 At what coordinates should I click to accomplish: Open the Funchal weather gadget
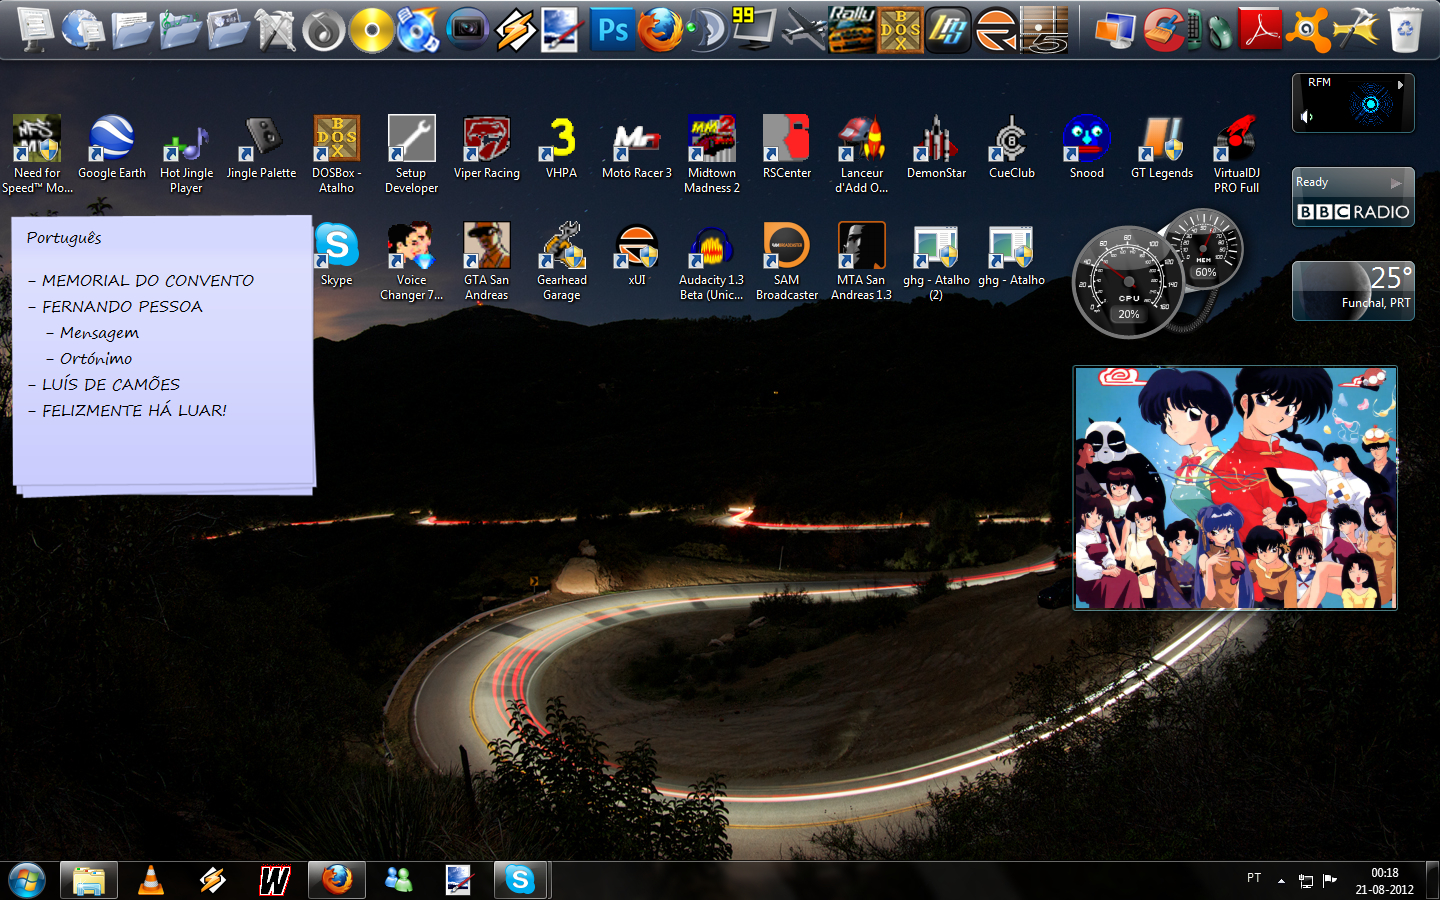[1353, 291]
